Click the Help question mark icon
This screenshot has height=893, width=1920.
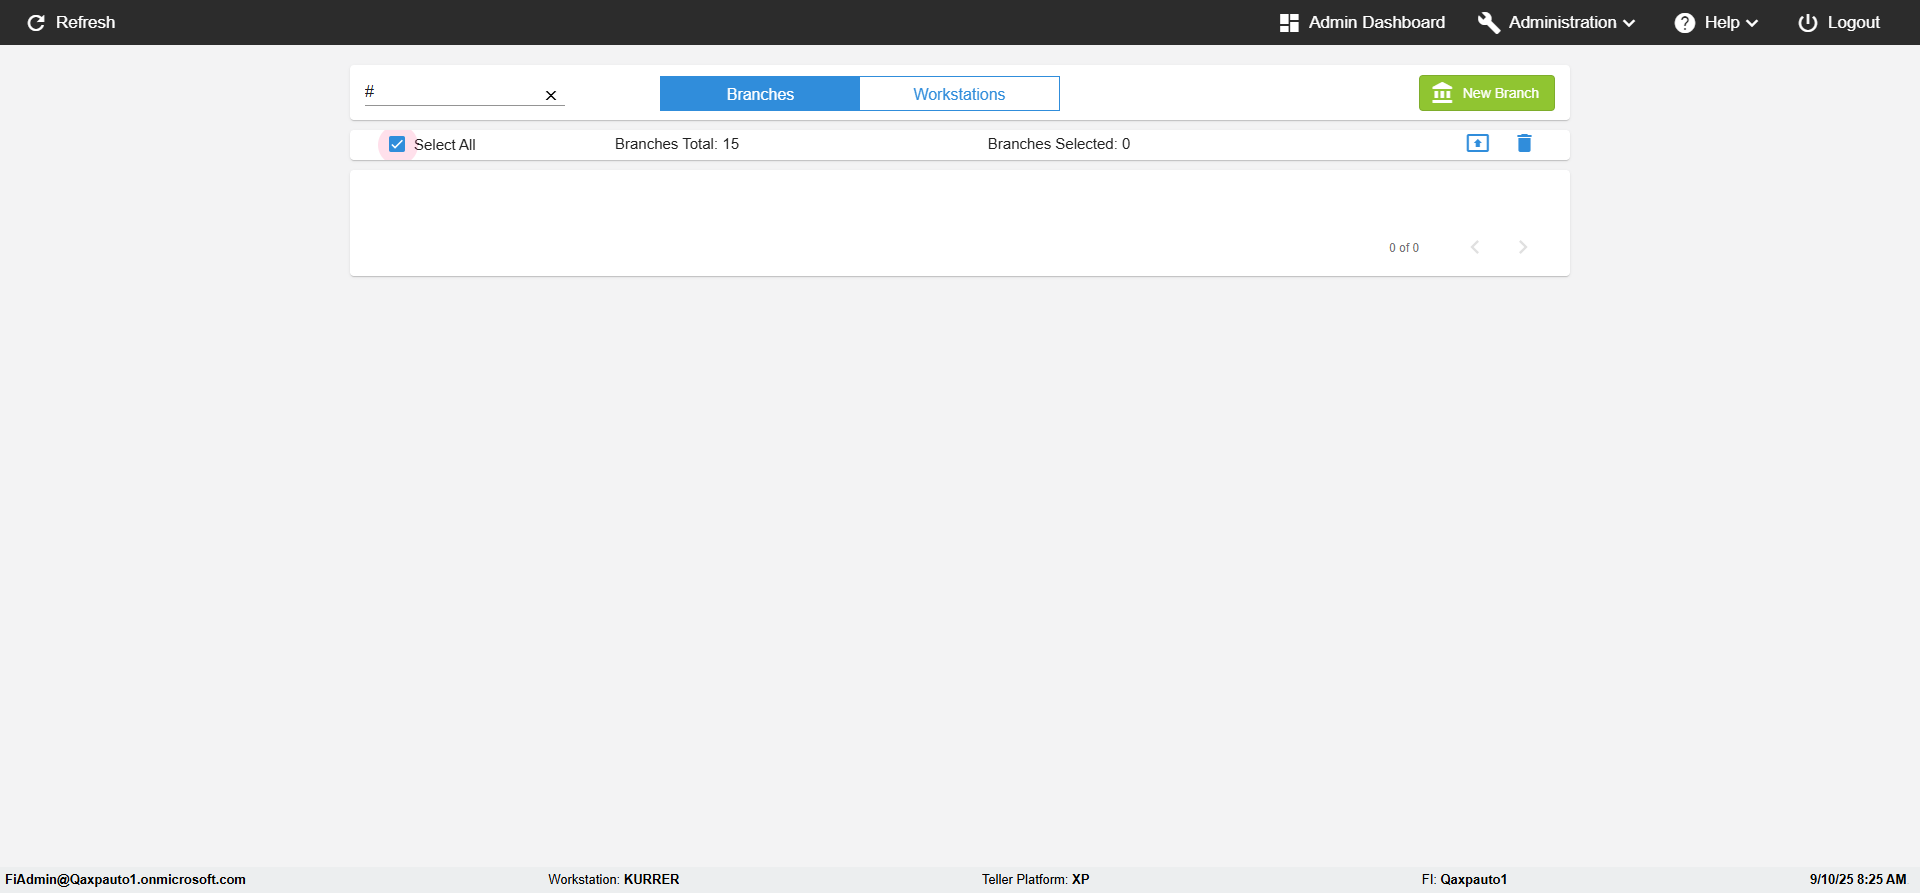click(x=1685, y=23)
